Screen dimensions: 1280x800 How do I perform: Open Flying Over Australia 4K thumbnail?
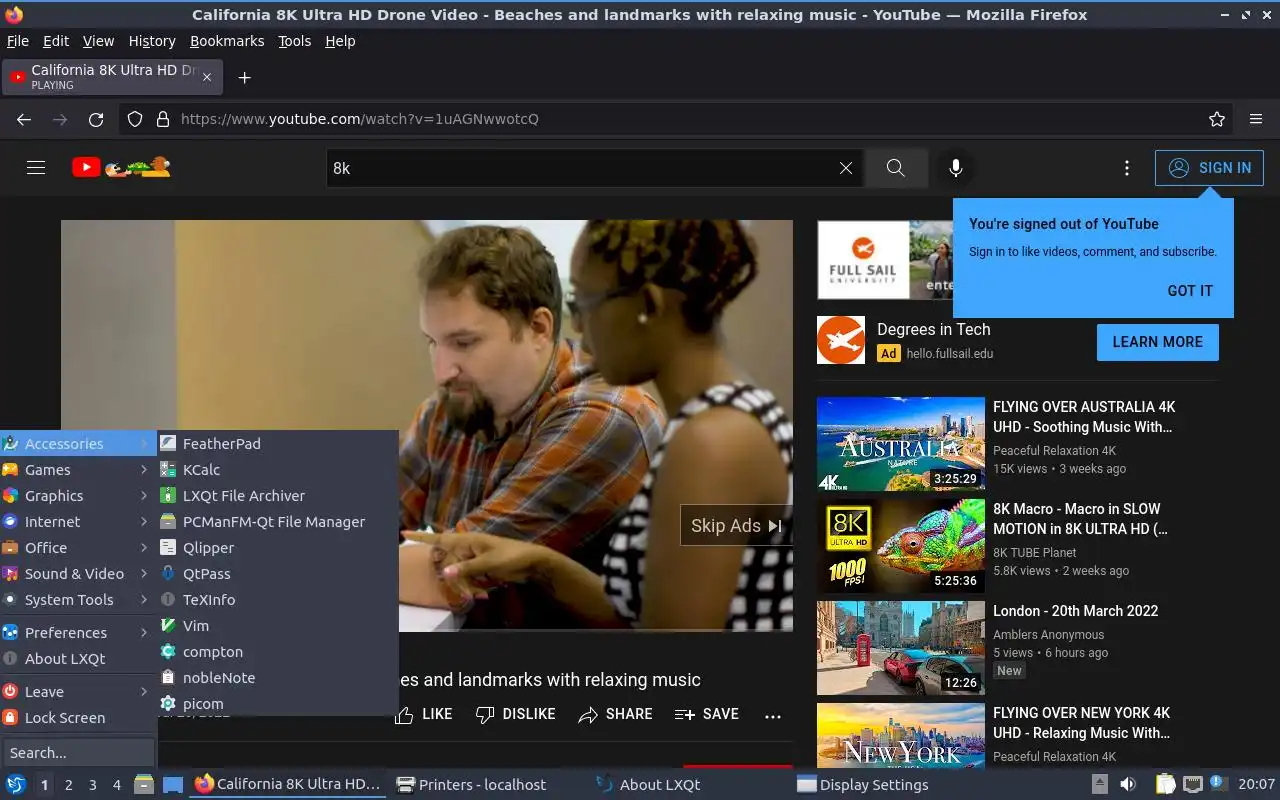point(901,444)
